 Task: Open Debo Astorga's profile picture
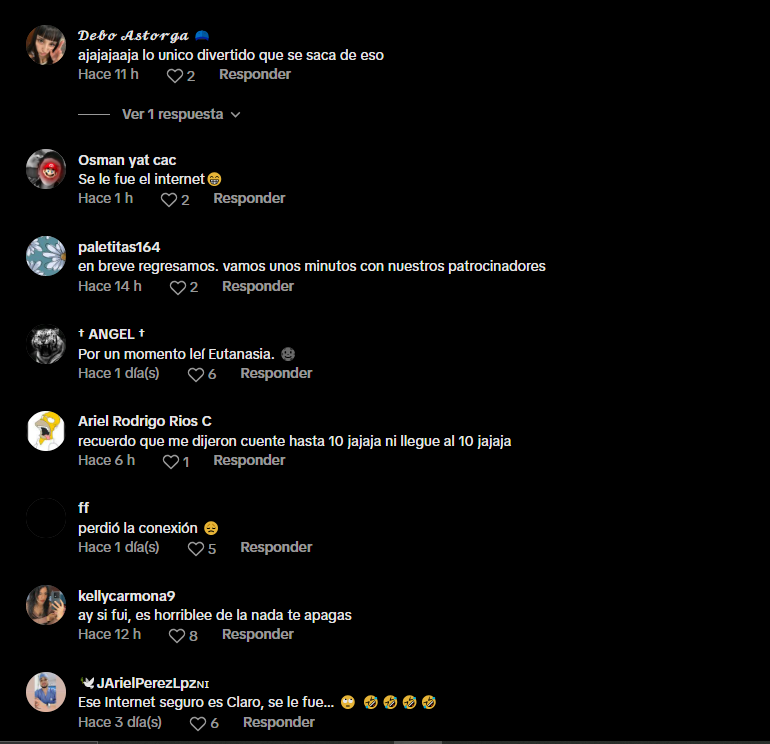tap(46, 45)
